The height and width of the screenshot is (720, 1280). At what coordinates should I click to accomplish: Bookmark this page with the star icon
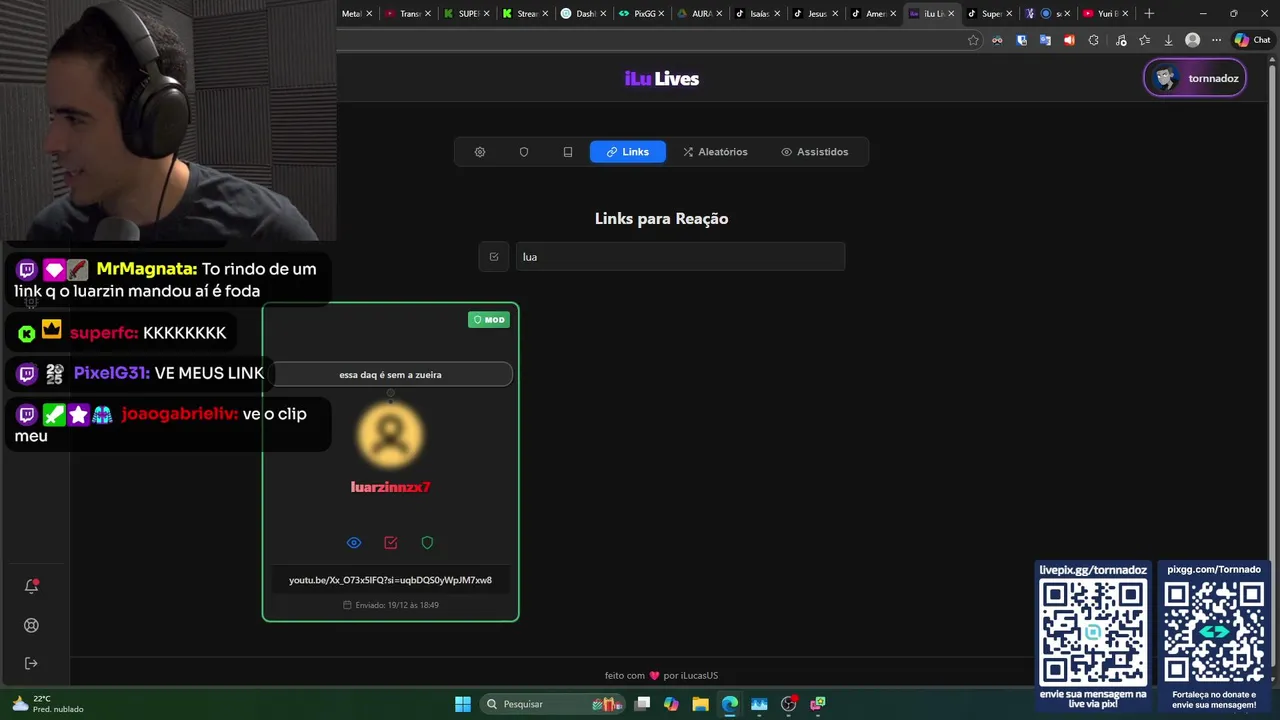pos(973,41)
